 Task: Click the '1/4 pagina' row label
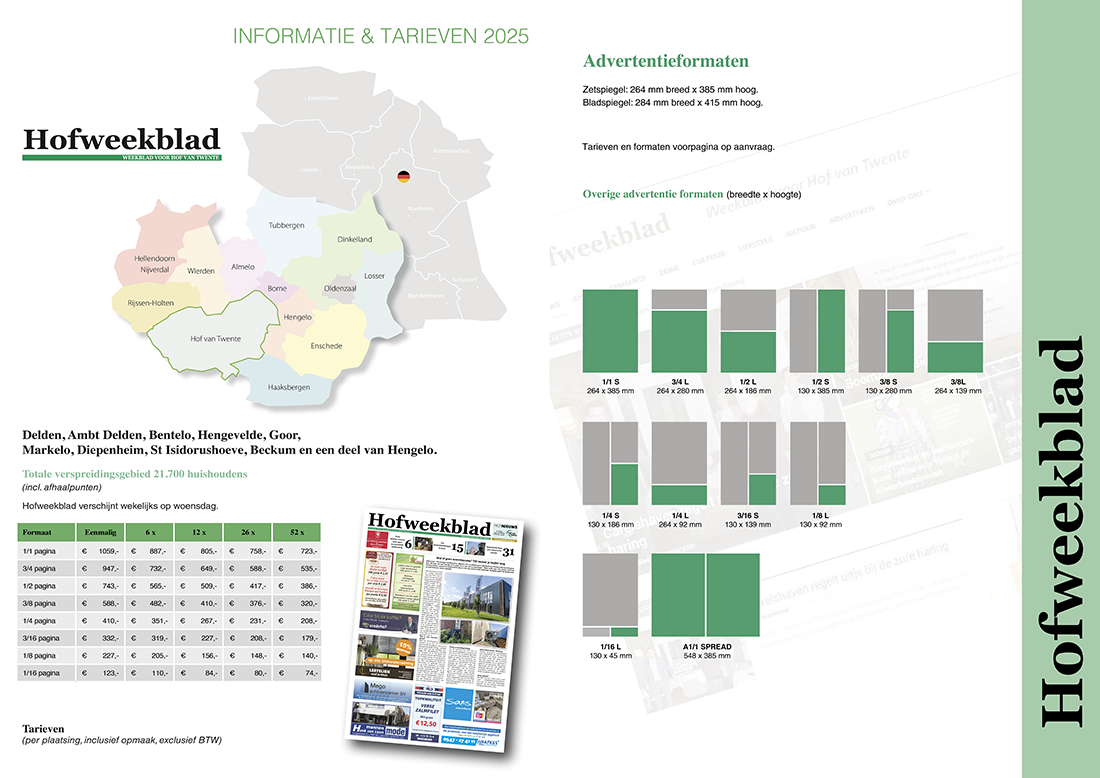[x=39, y=621]
